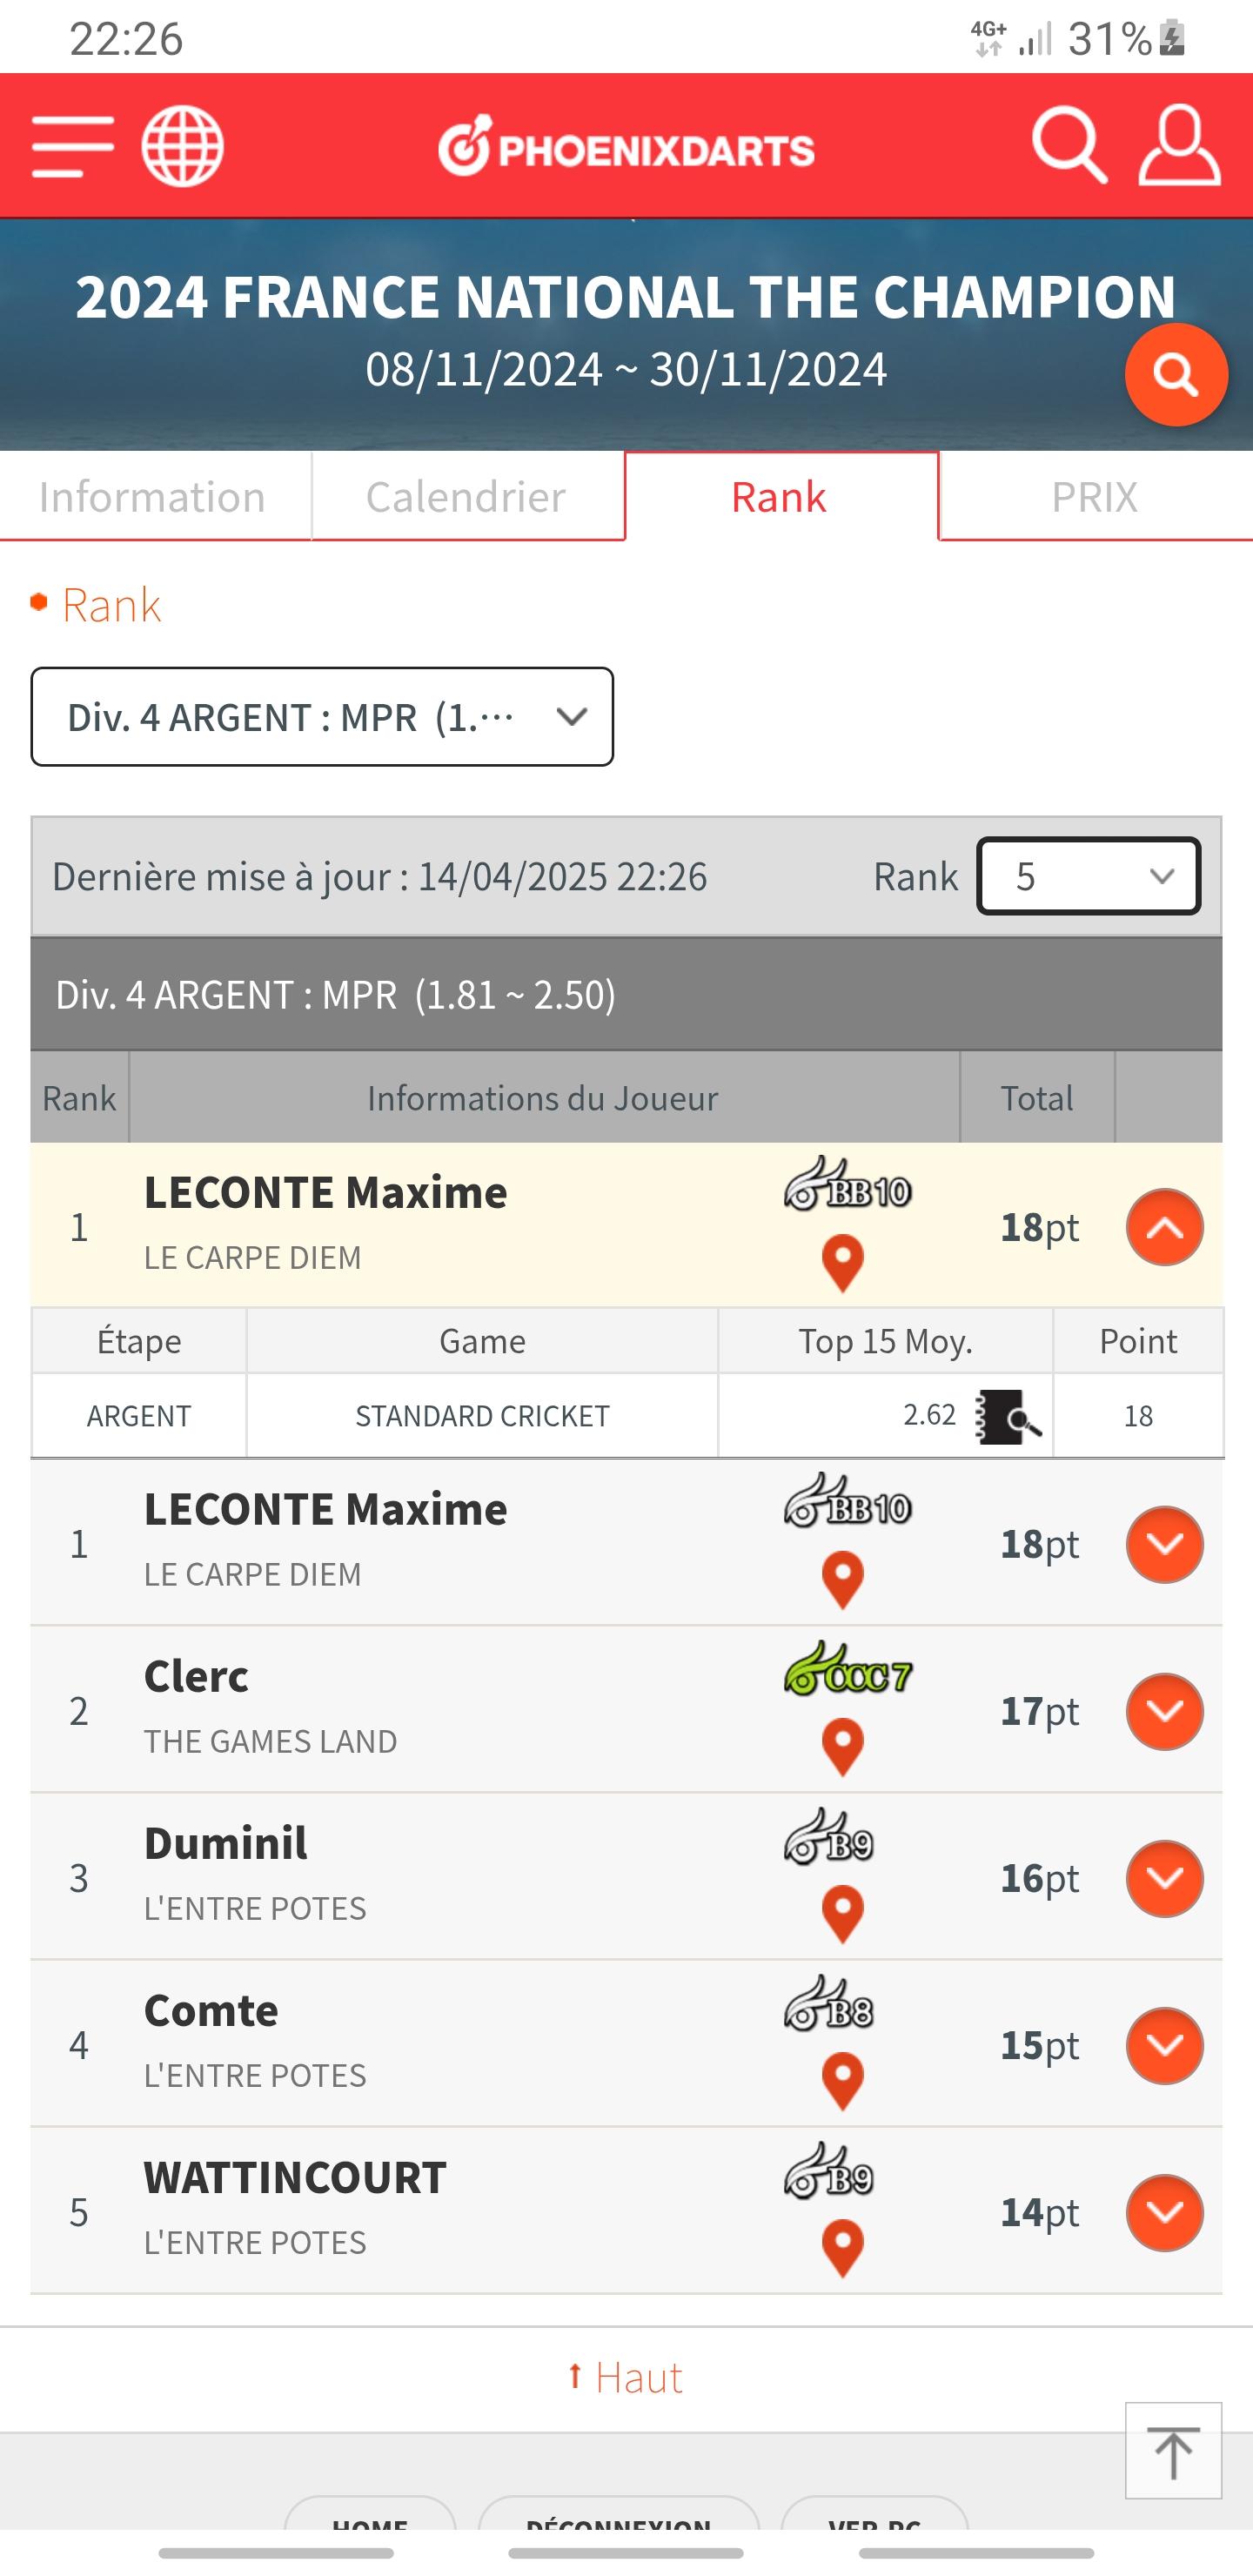
Task: Open the user account profile icon
Action: [x=1179, y=146]
